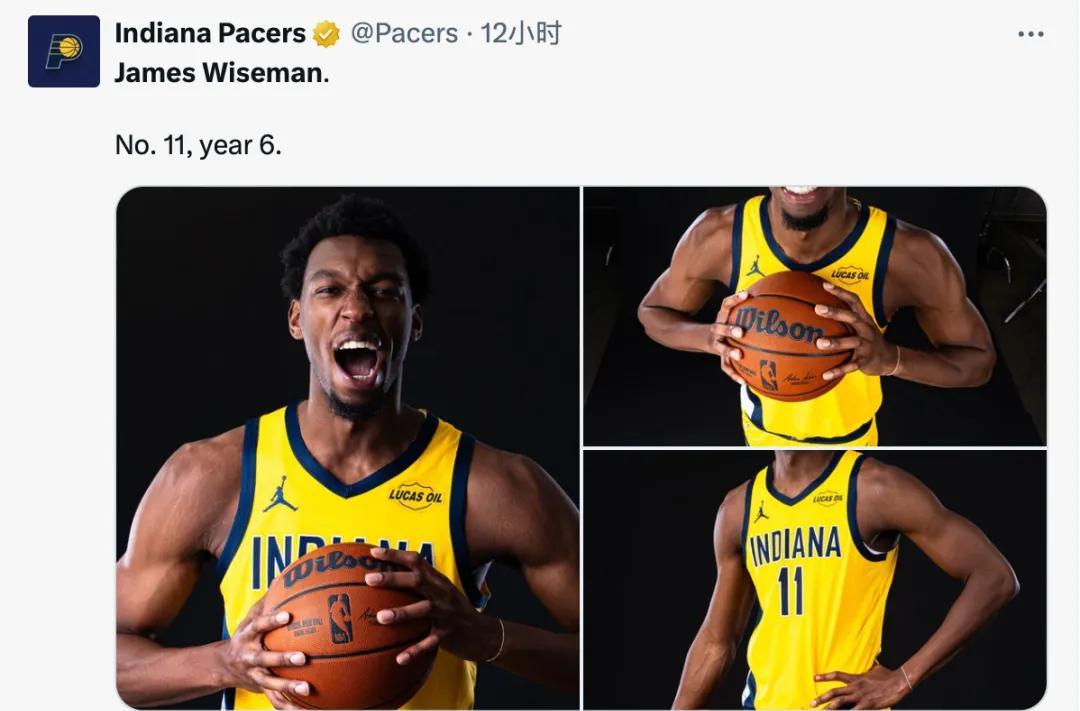The image size is (1080, 711).
Task: Click the Jumpman logo in the top-right photo
Action: 755,266
